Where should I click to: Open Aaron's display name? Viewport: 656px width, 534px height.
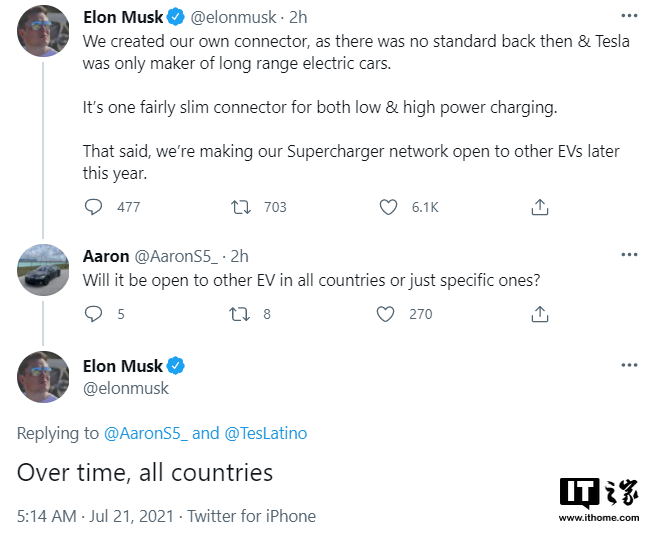tap(106, 255)
